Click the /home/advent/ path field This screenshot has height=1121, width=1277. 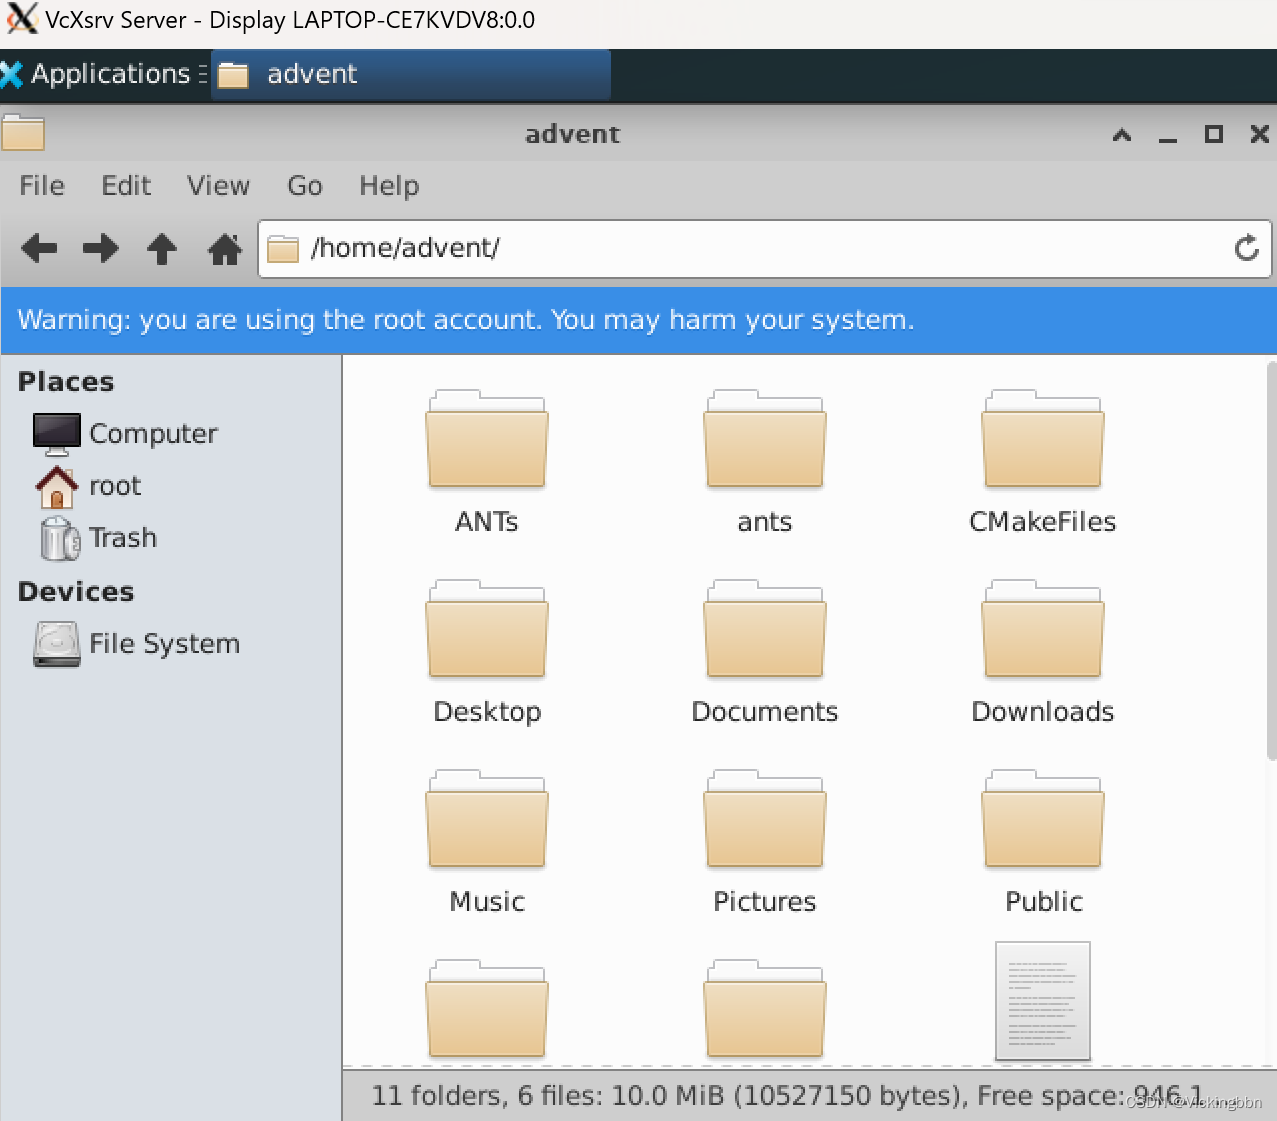(x=700, y=248)
